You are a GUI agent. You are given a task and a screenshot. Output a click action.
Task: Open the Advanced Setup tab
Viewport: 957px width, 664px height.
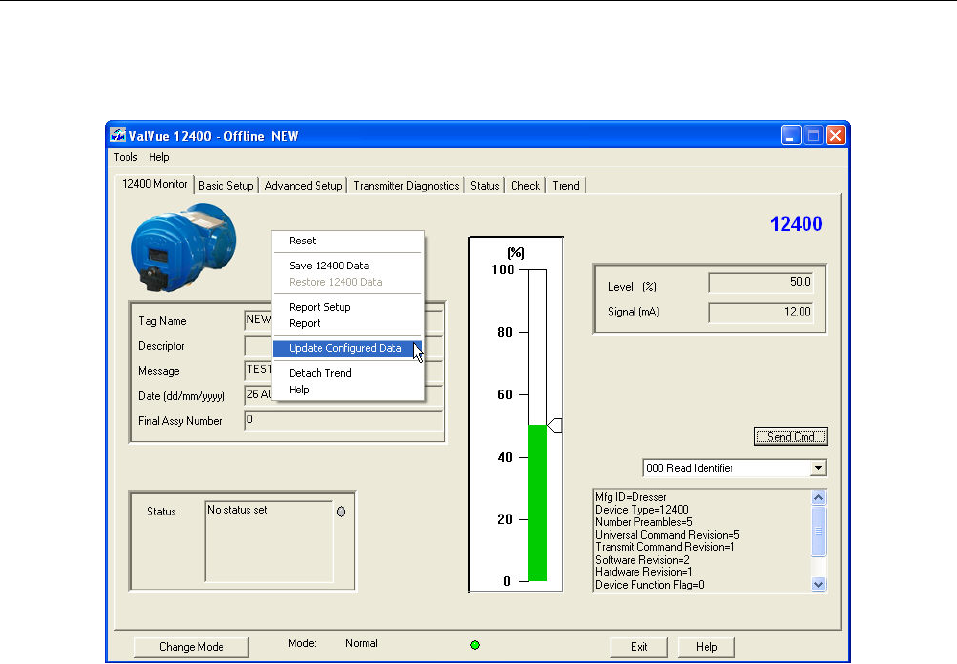[x=303, y=186]
